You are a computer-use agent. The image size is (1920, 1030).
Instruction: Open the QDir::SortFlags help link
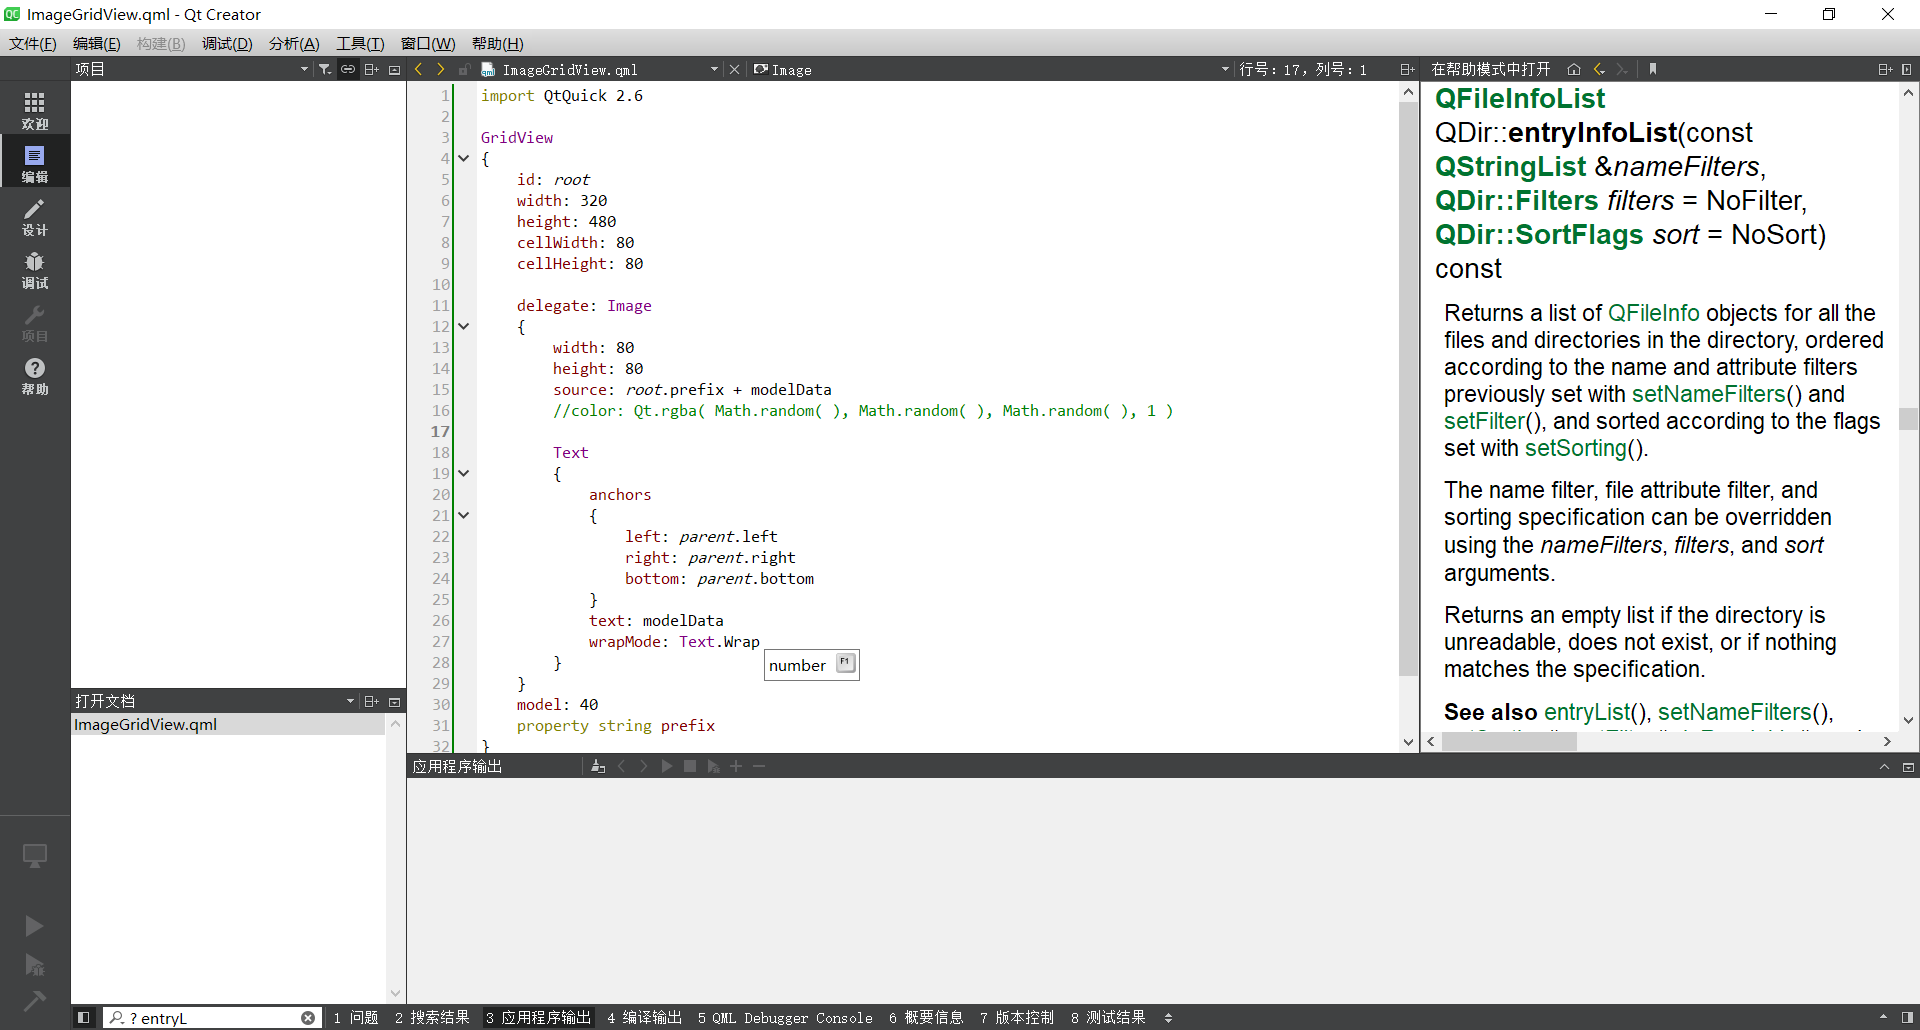(x=1539, y=234)
